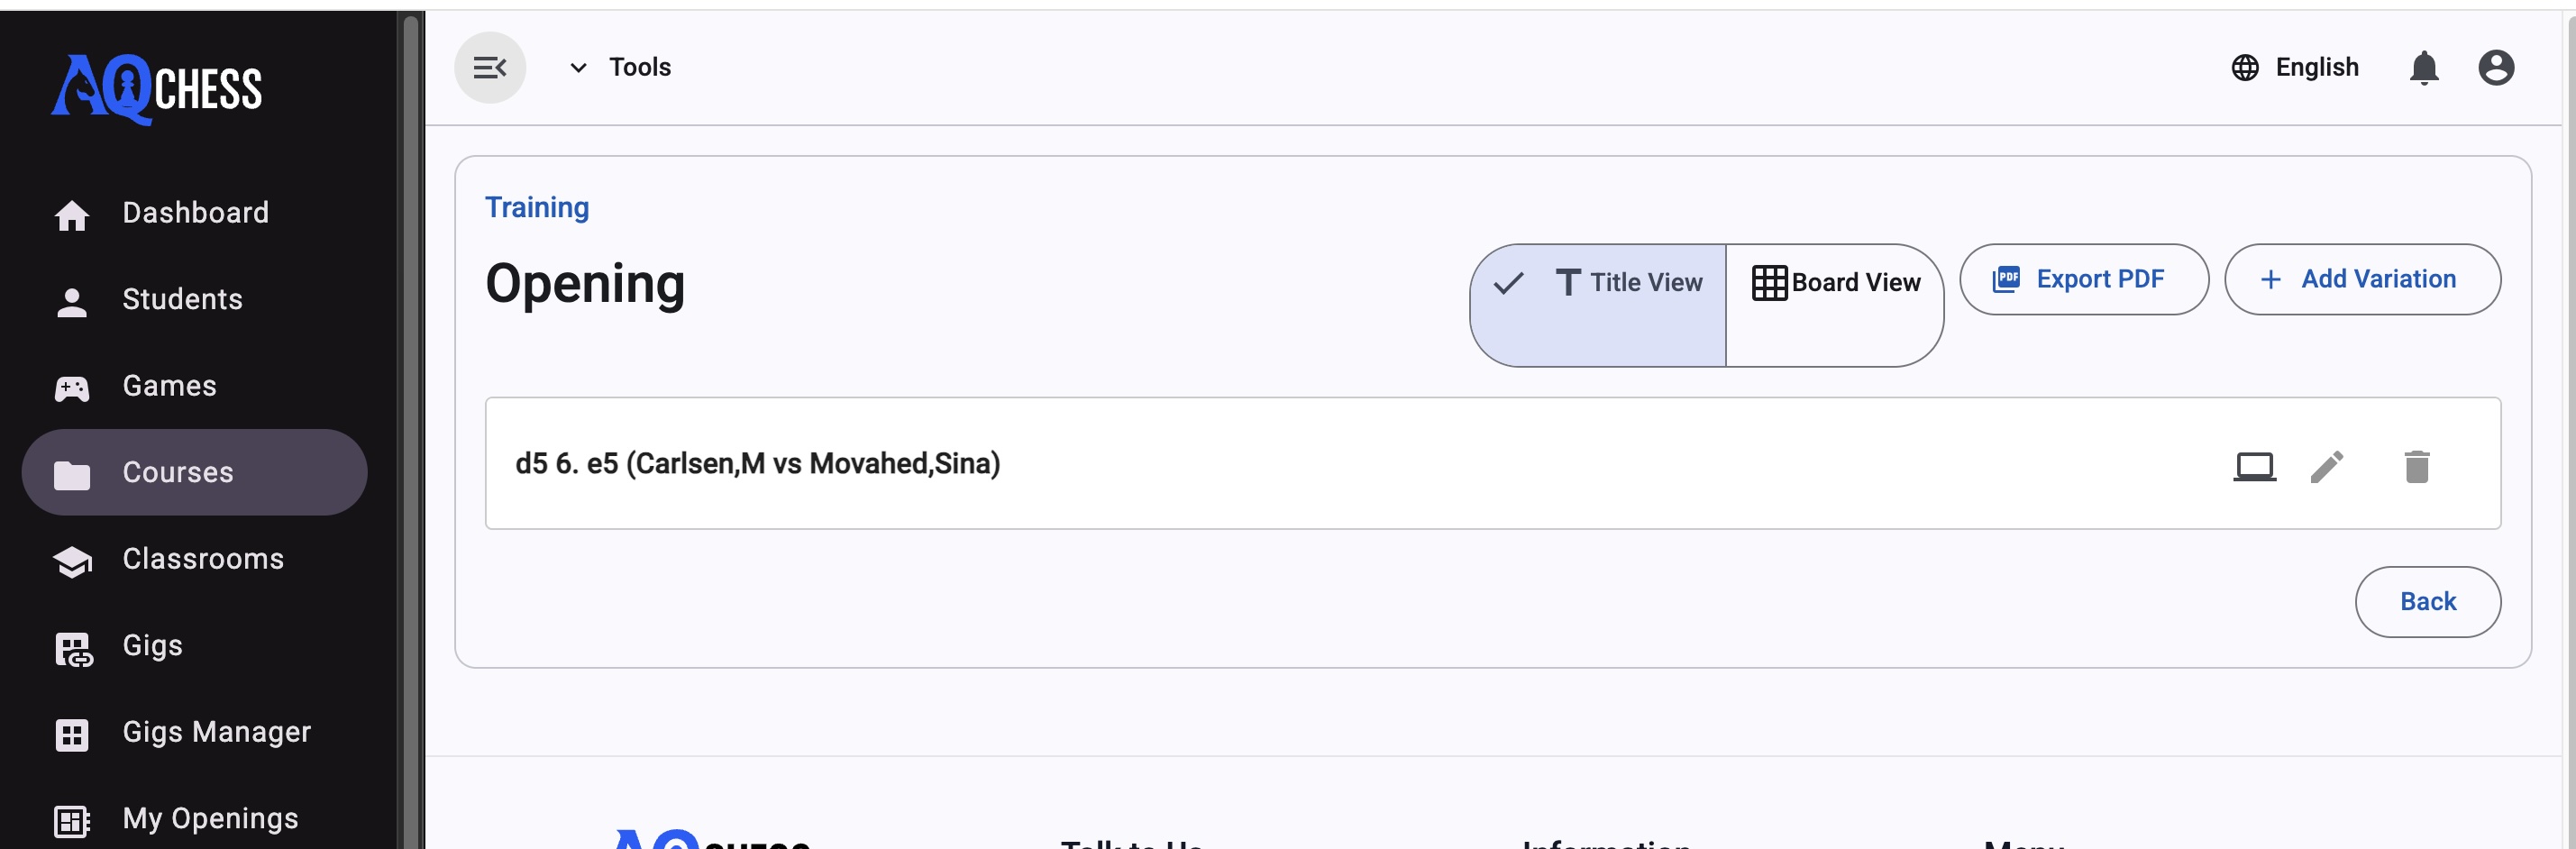Go to Dashboard in sidebar
Image resolution: width=2576 pixels, height=849 pixels.
coord(195,213)
